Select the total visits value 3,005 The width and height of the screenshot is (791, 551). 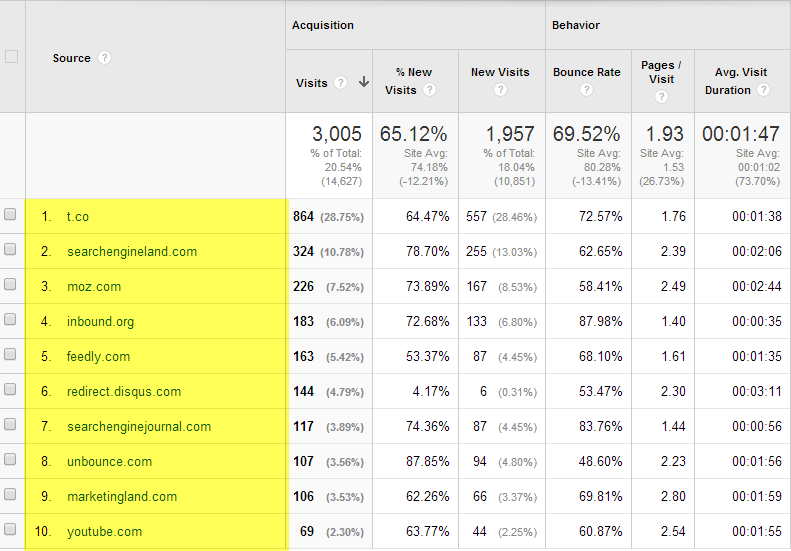click(x=336, y=134)
